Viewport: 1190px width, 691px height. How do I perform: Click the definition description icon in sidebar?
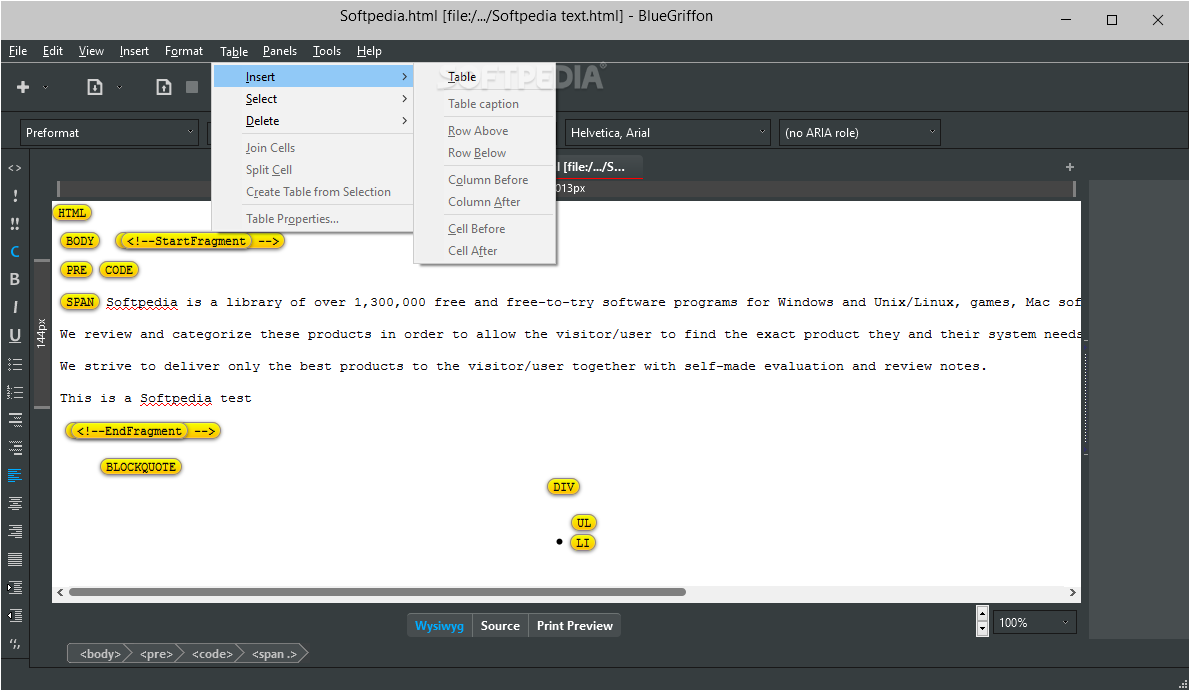(x=14, y=447)
